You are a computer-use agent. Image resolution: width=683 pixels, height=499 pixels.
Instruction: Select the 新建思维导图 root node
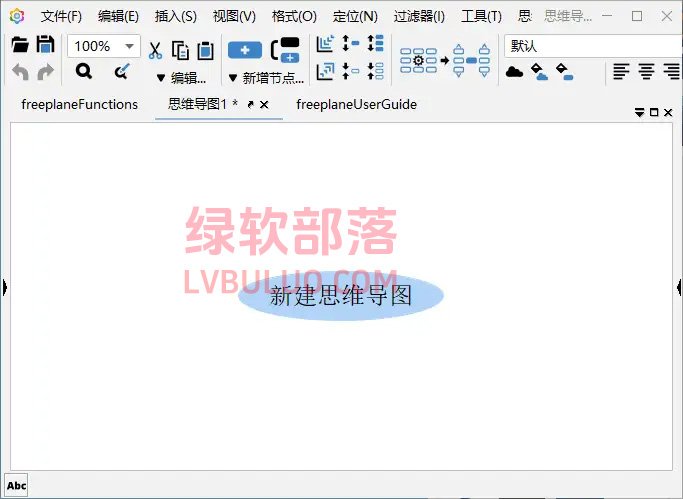341,296
